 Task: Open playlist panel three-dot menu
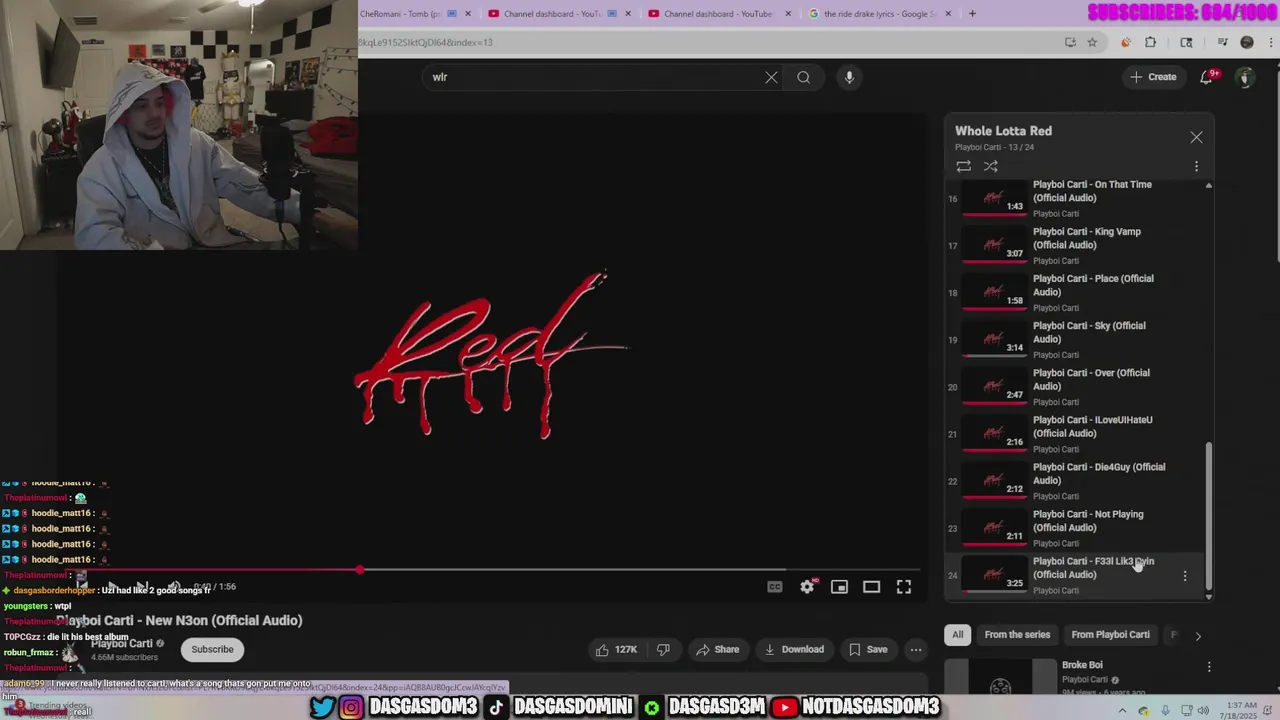(x=1196, y=166)
